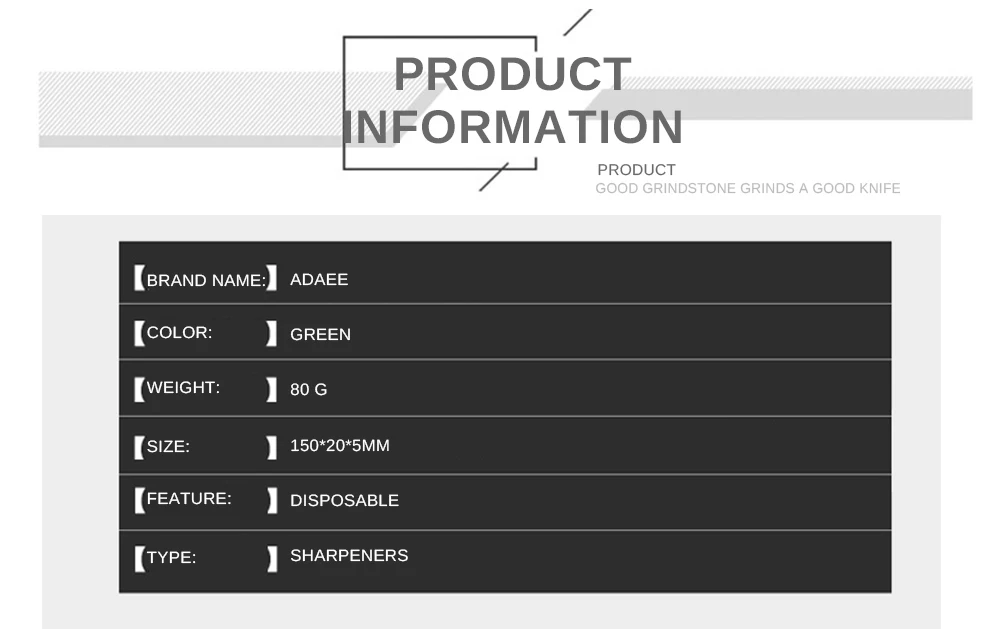
Task: Click the right bracket after FEATURE
Action: (272, 500)
